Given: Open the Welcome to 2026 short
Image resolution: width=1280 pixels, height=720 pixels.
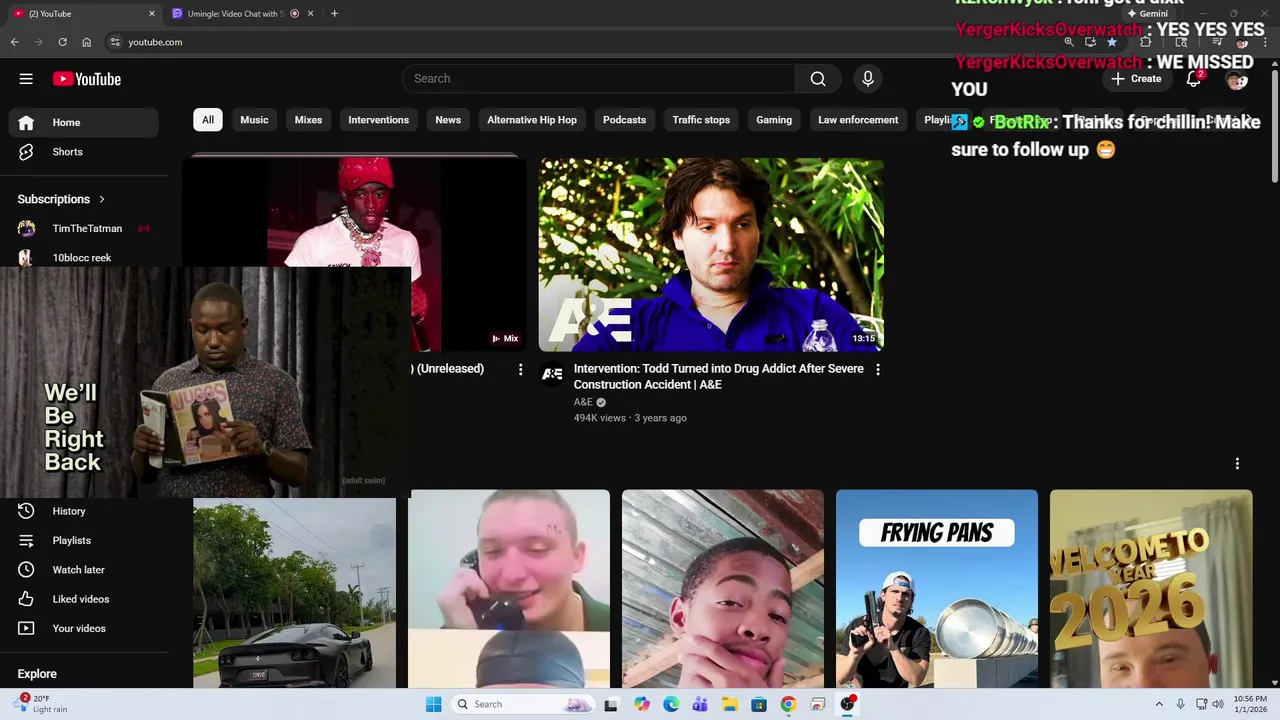Looking at the screenshot, I should (x=1151, y=589).
